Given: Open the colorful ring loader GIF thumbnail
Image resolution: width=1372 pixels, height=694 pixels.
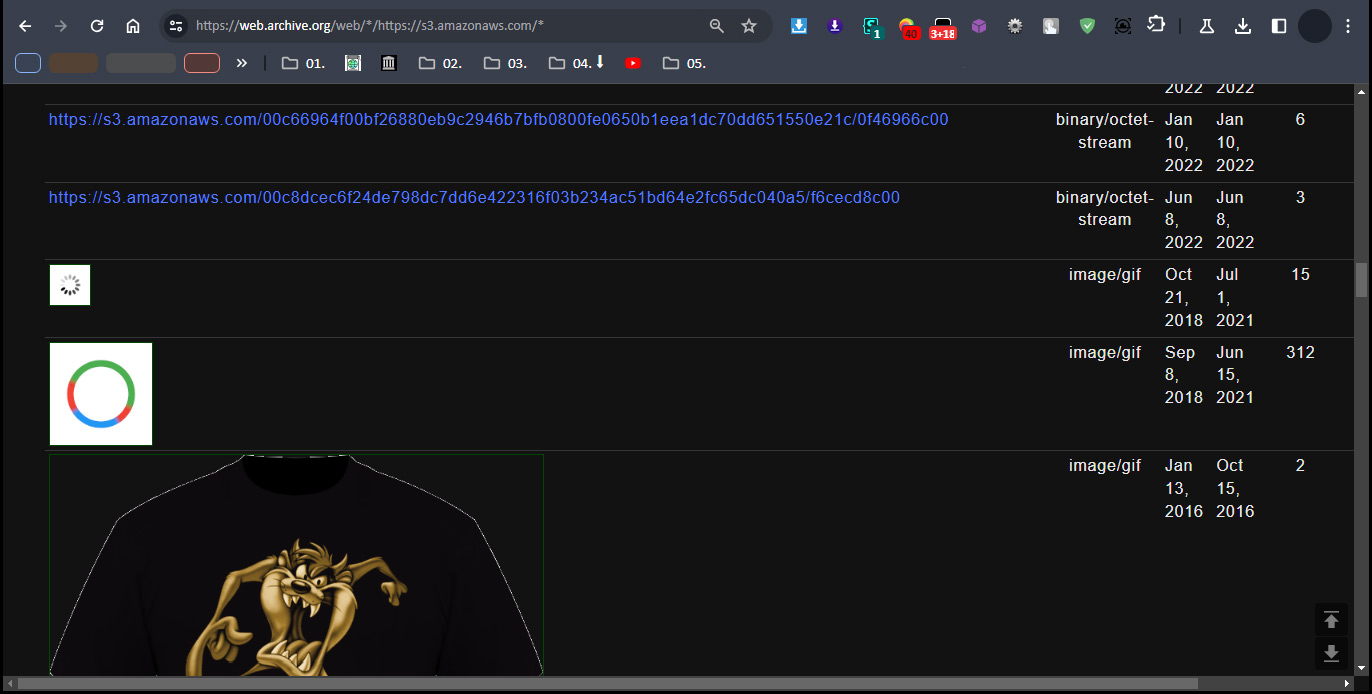Looking at the screenshot, I should [x=101, y=394].
